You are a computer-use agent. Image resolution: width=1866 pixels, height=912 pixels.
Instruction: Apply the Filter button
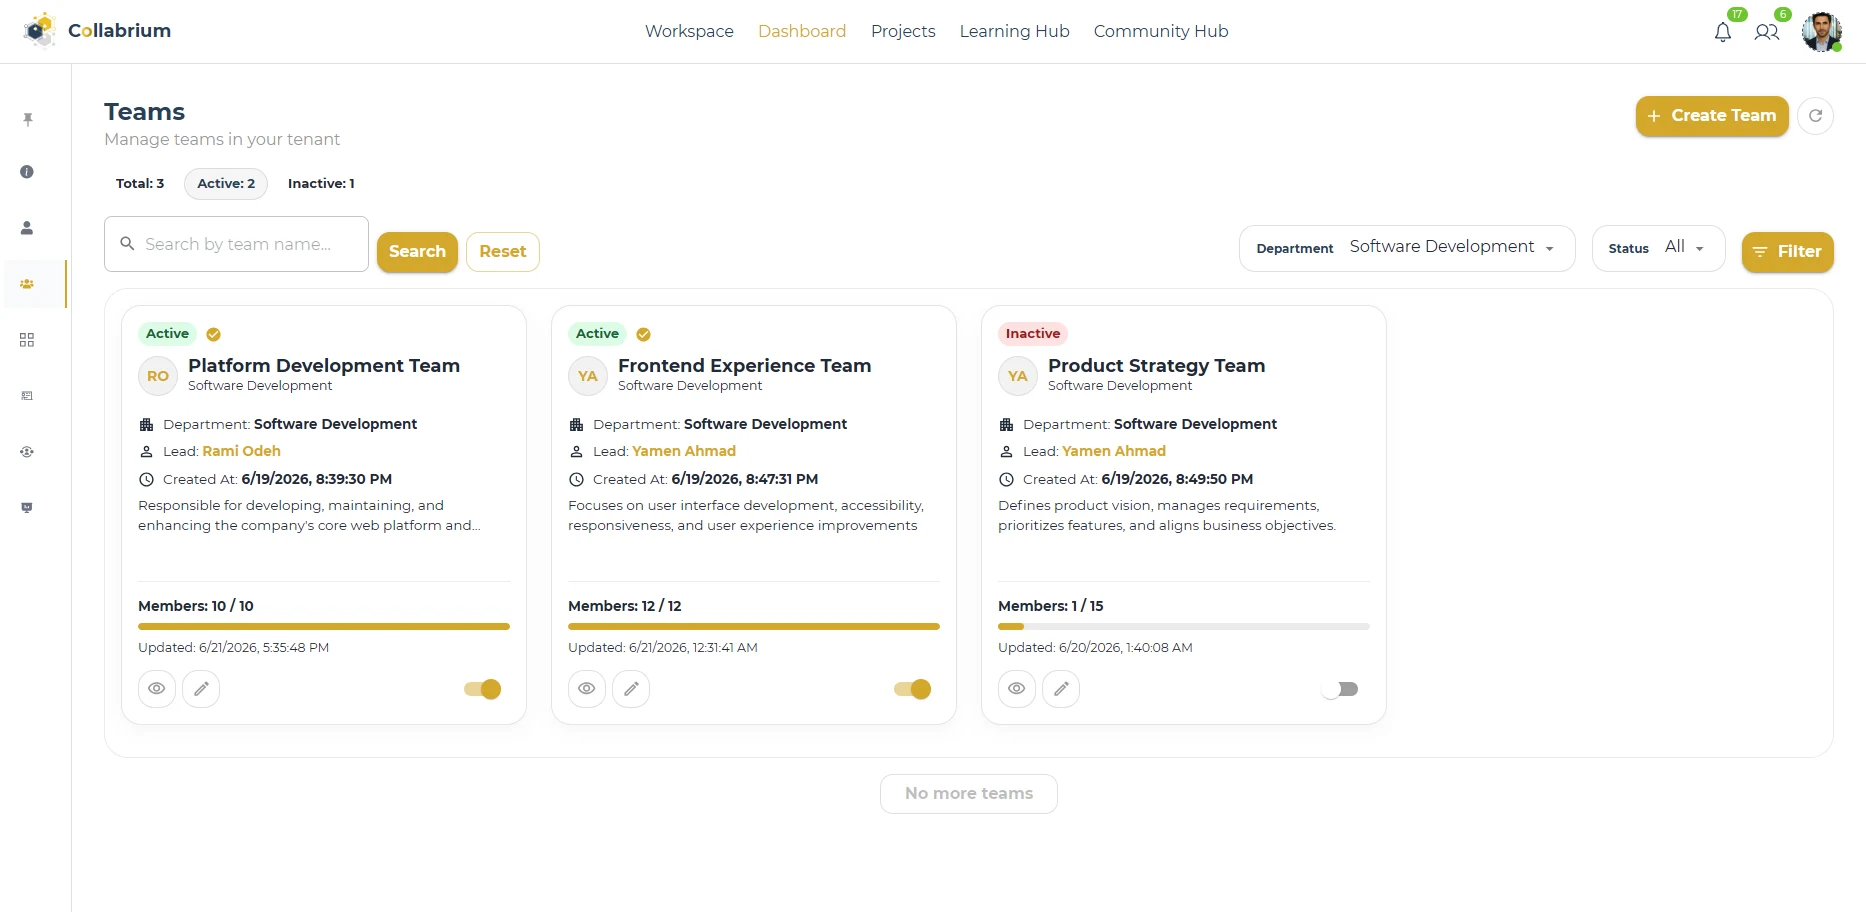click(1788, 252)
